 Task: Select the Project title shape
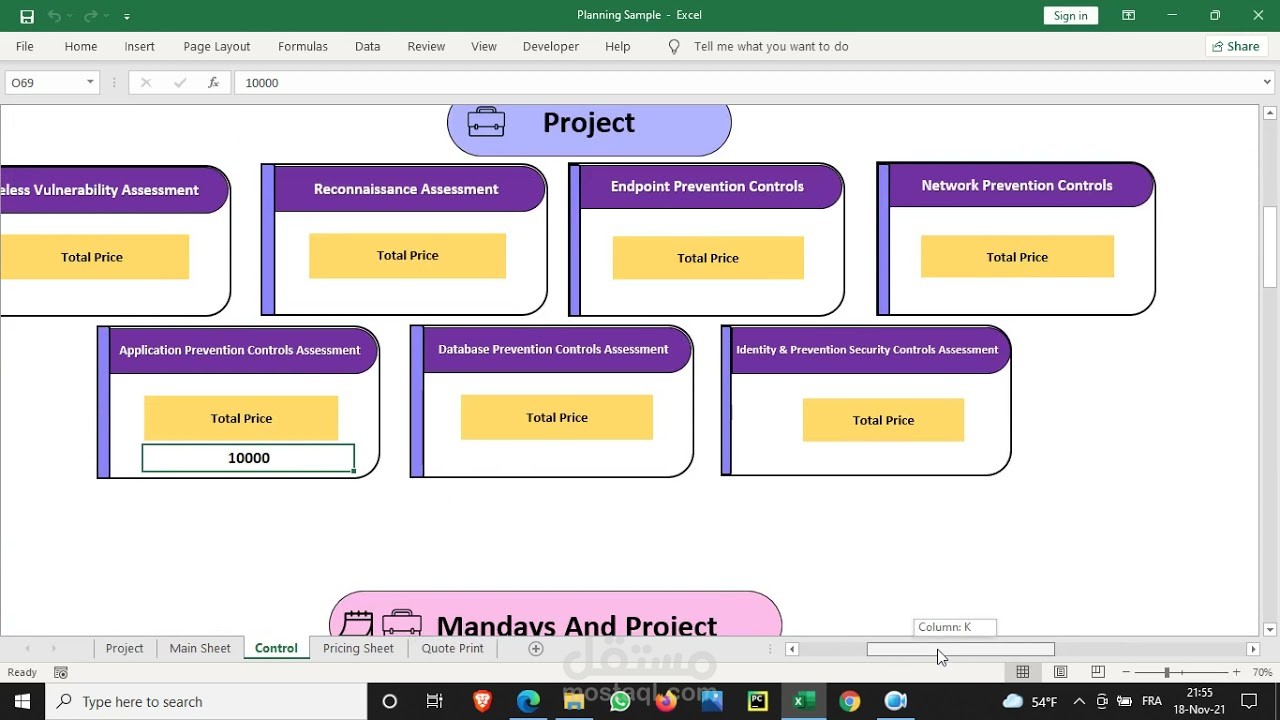tap(589, 128)
